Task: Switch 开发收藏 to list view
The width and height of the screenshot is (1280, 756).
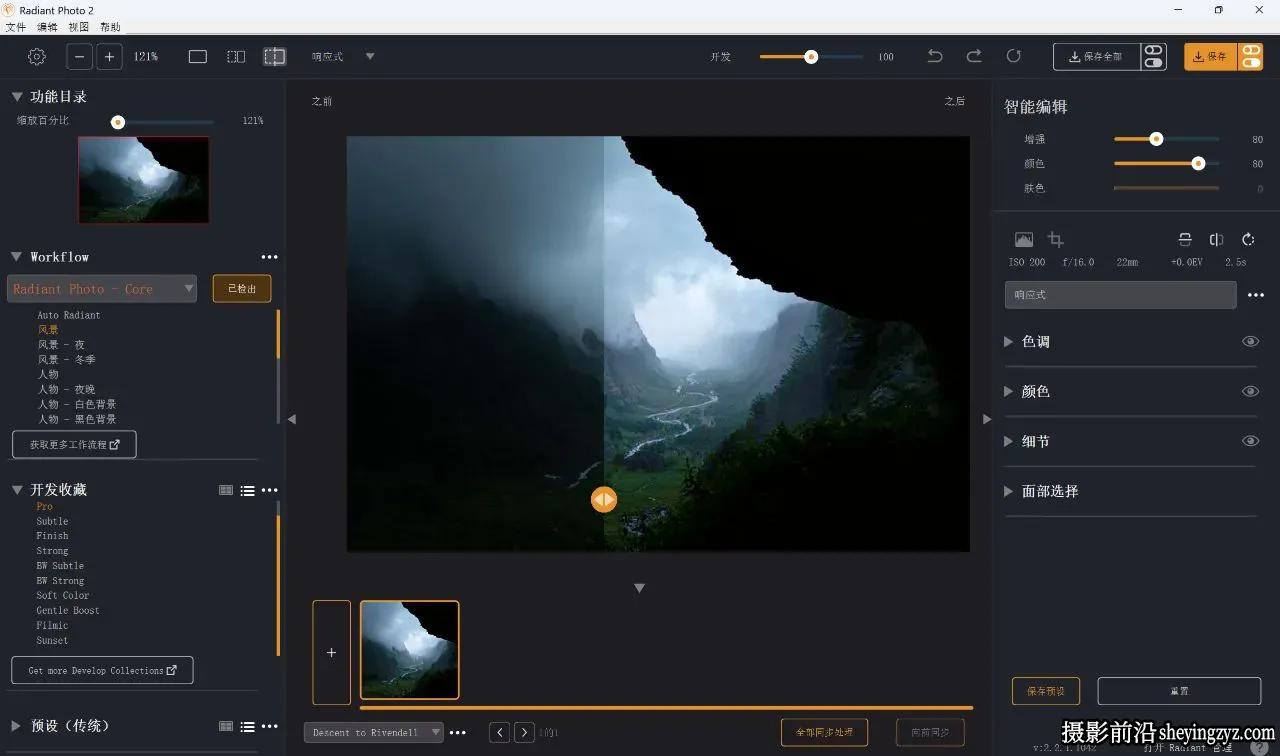Action: 247,490
